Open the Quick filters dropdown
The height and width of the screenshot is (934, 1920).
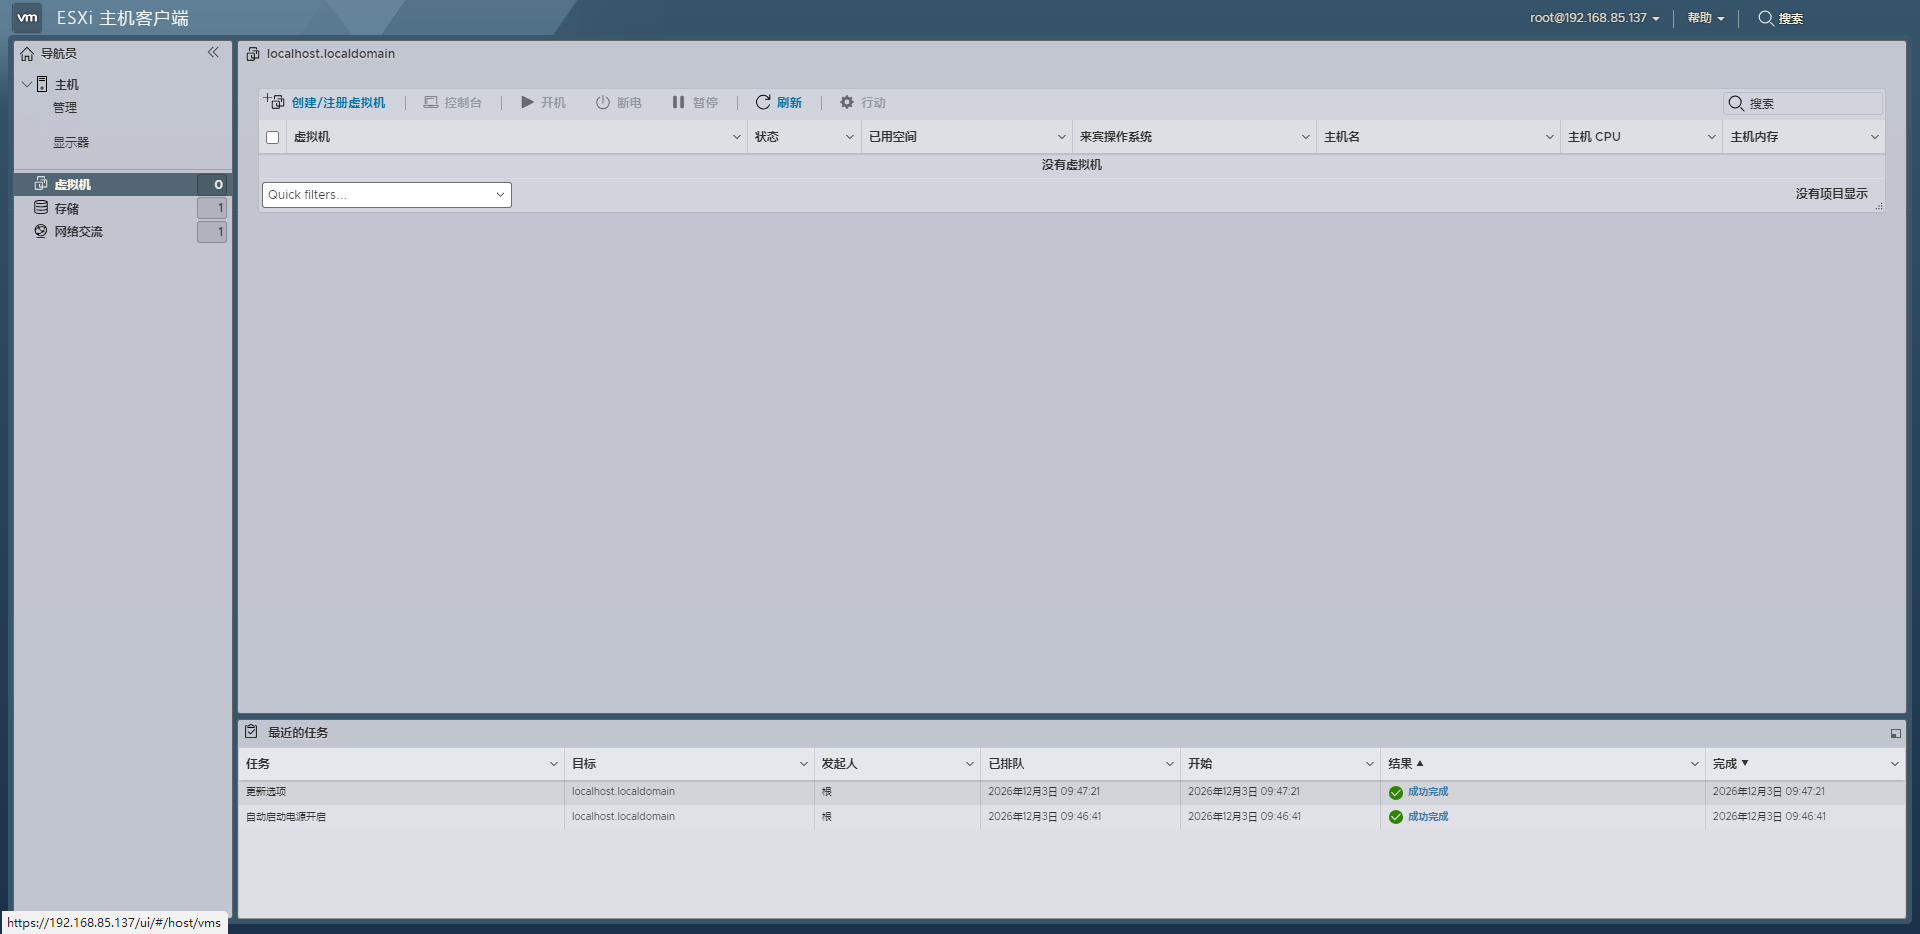click(x=385, y=194)
